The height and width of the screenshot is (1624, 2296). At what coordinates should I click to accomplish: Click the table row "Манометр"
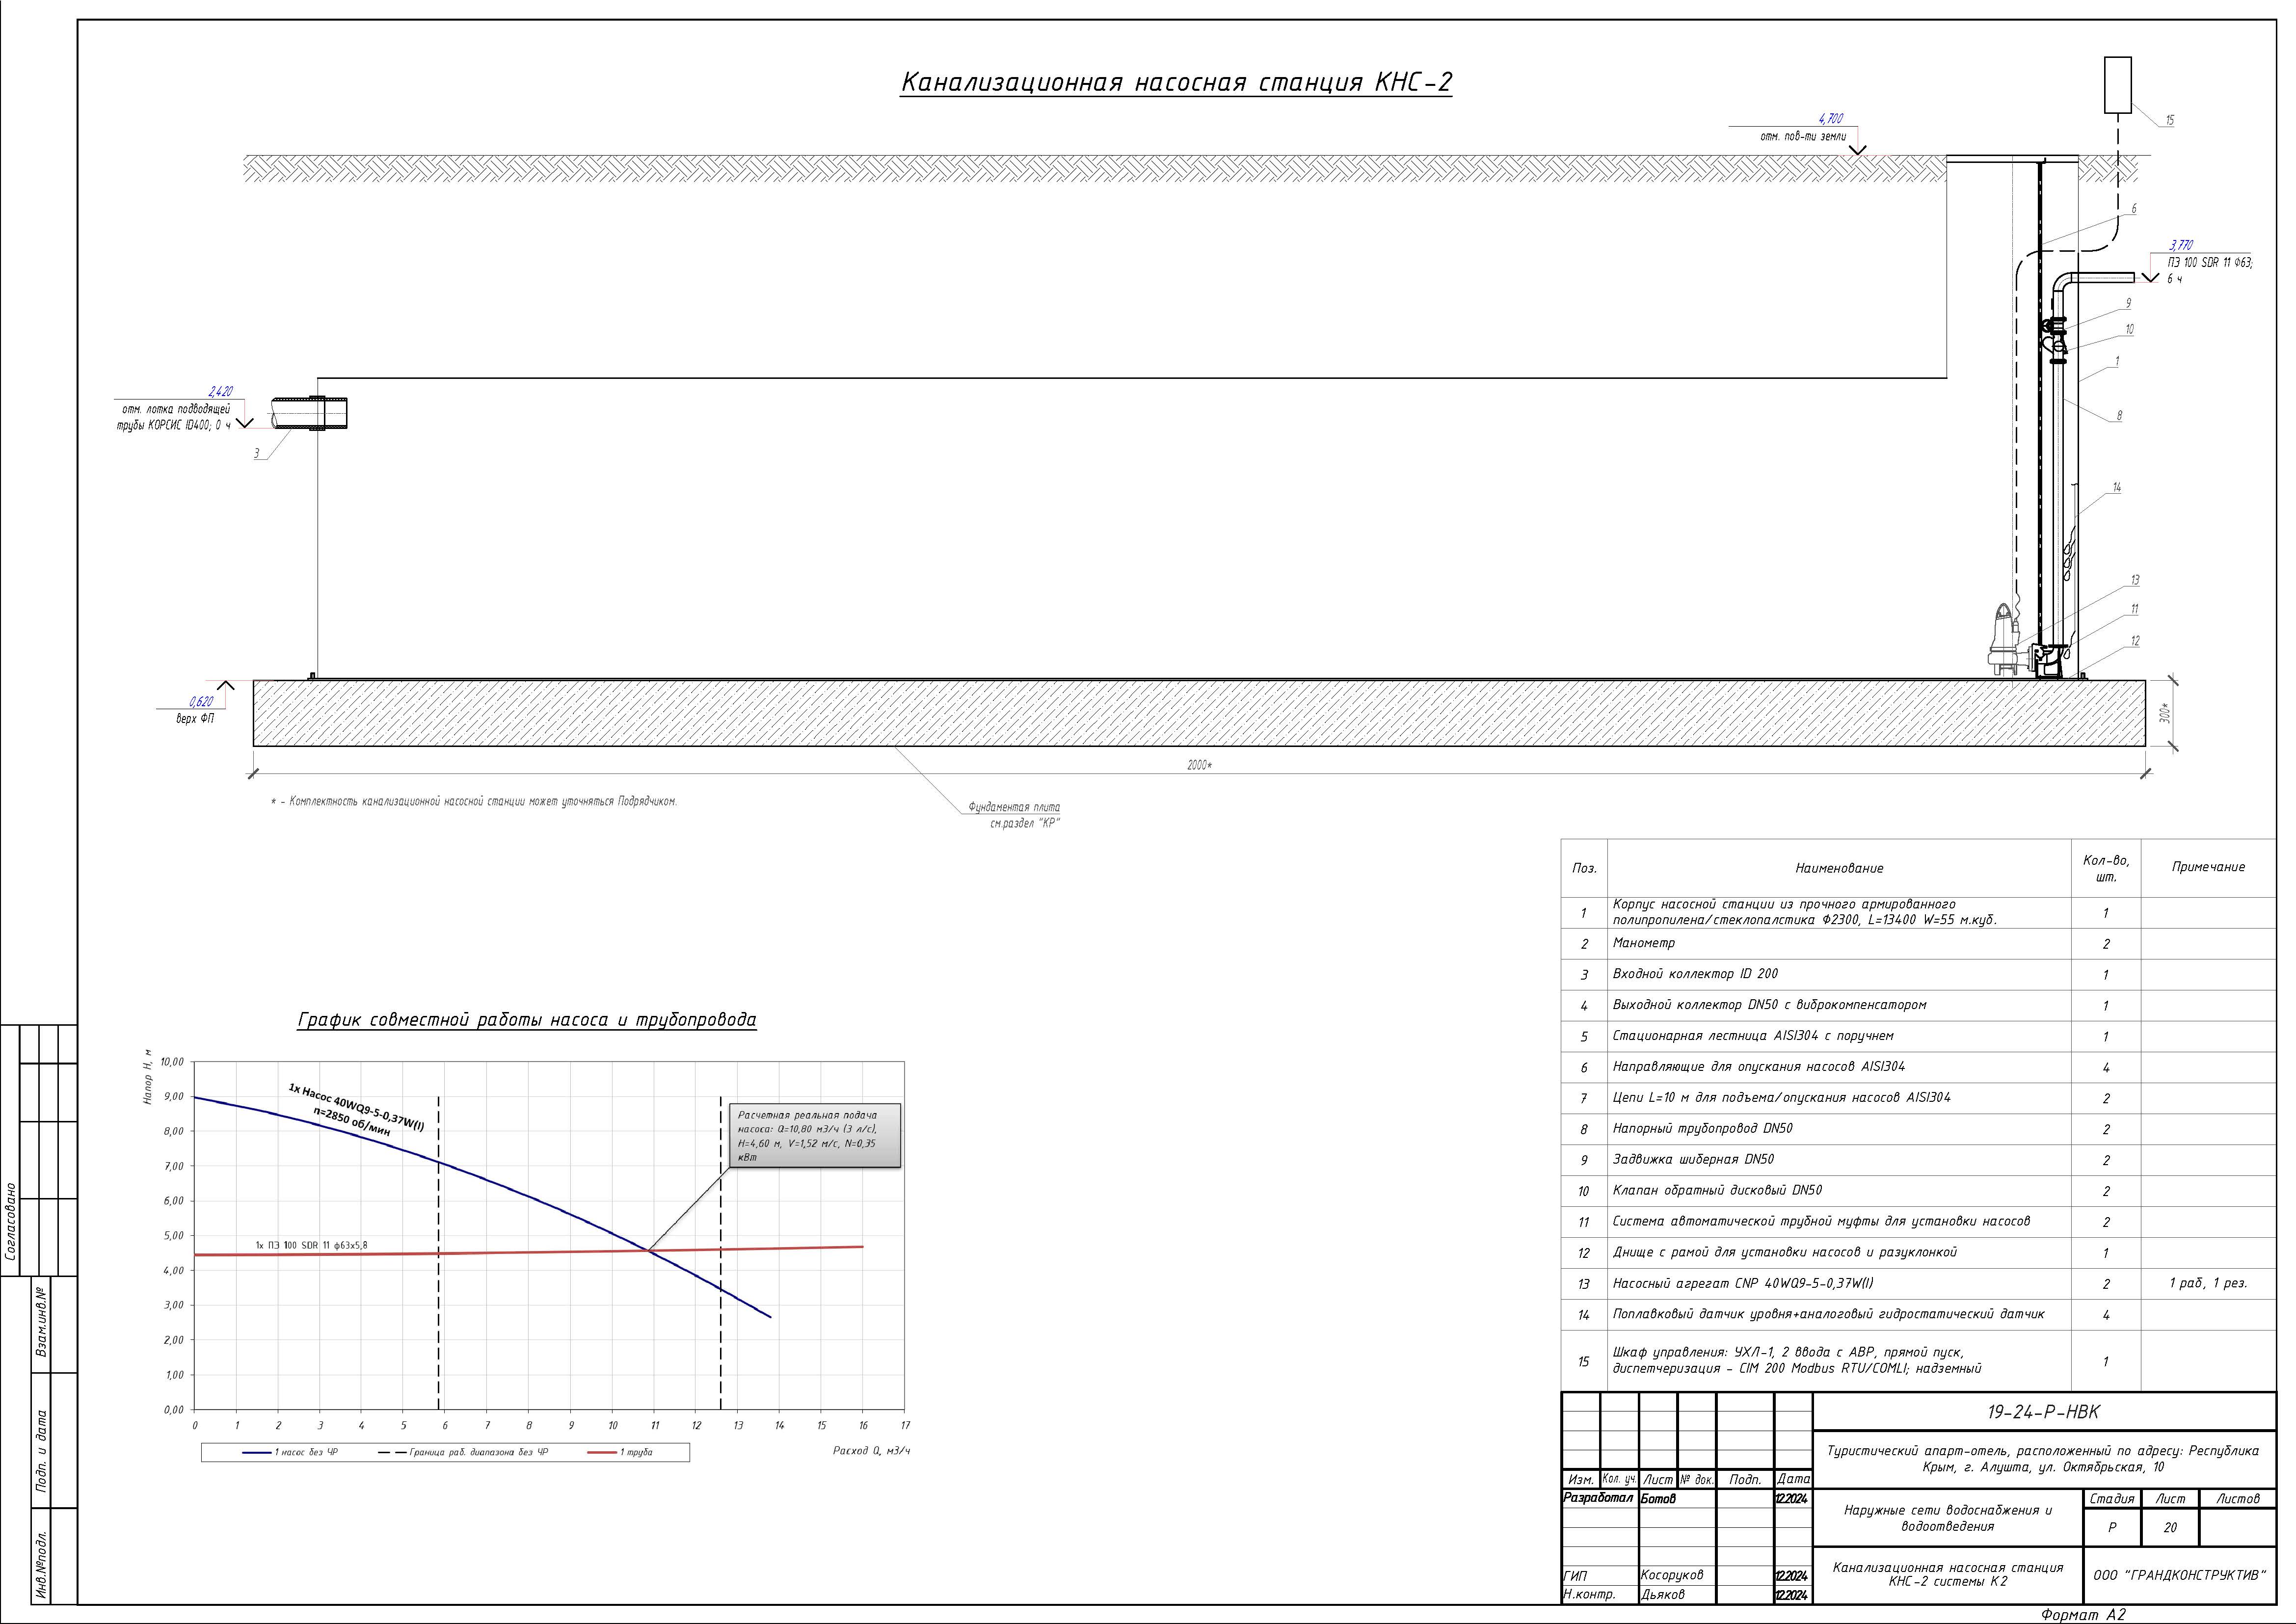1918,944
